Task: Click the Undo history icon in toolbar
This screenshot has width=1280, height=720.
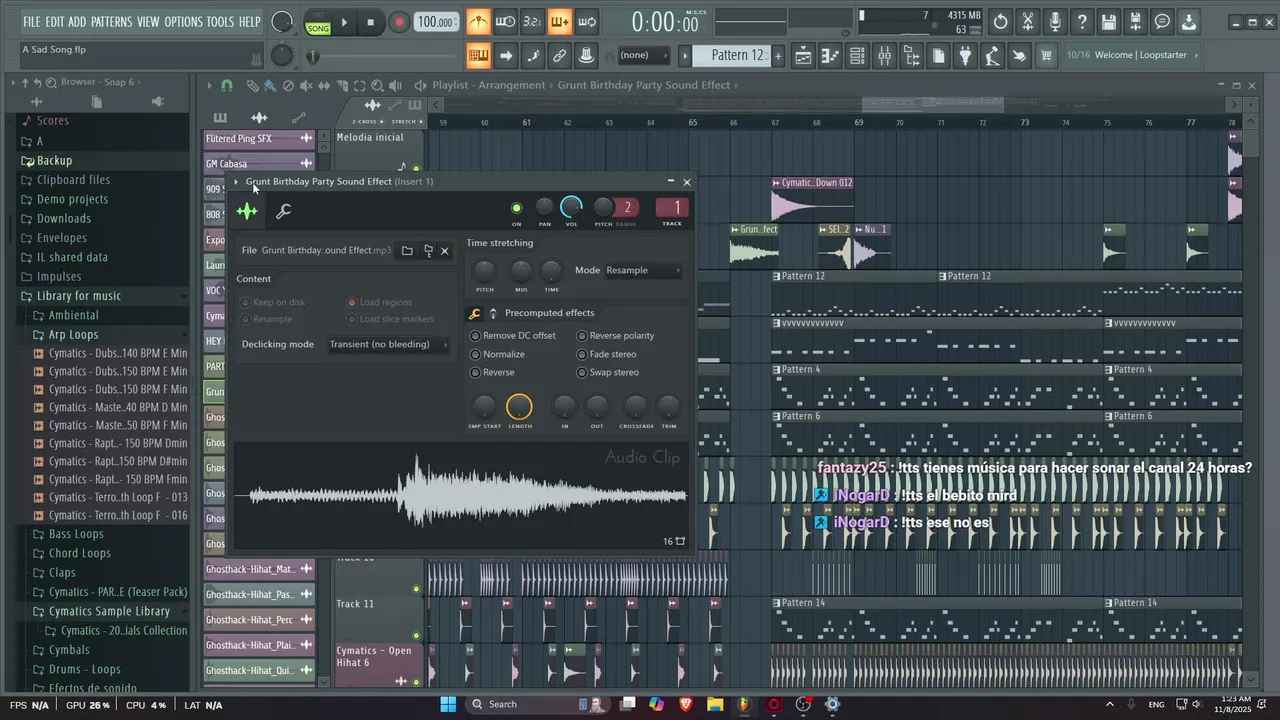Action: [x=1000, y=22]
